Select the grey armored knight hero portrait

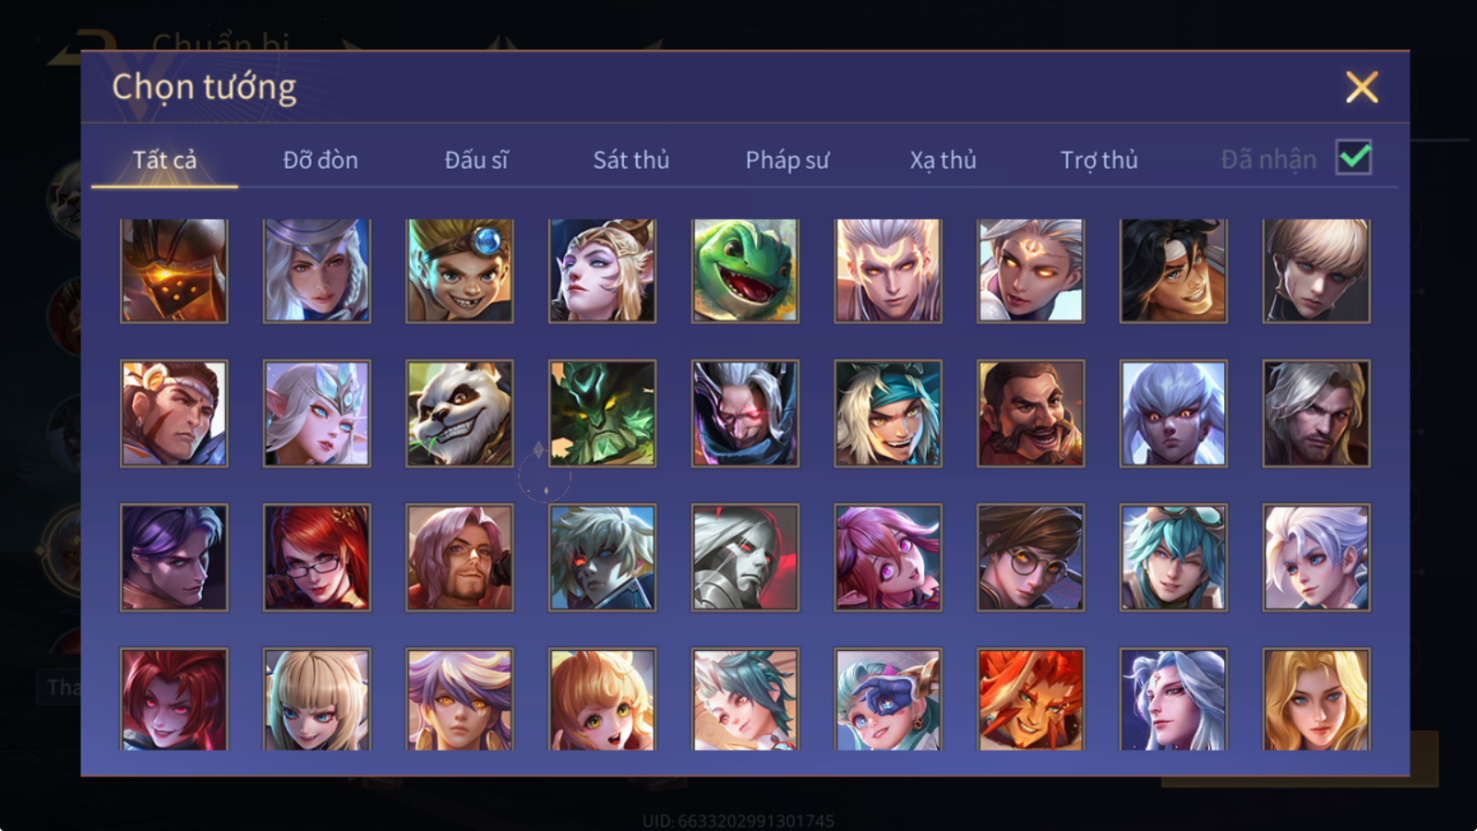pyautogui.click(x=745, y=557)
